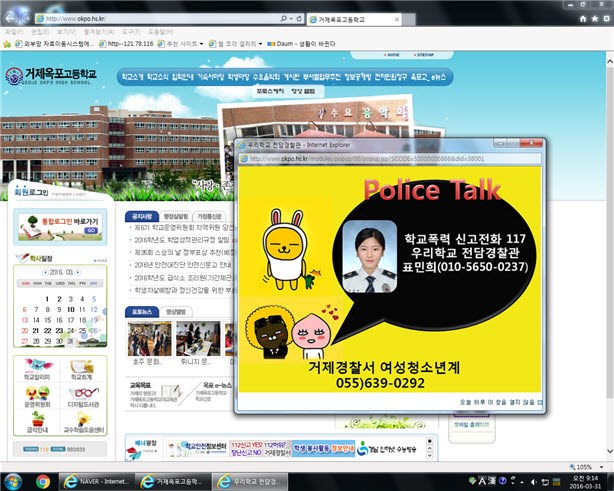Check the 'don't show today' popup checkbox
This screenshot has width=614, height=491.
[x=538, y=401]
